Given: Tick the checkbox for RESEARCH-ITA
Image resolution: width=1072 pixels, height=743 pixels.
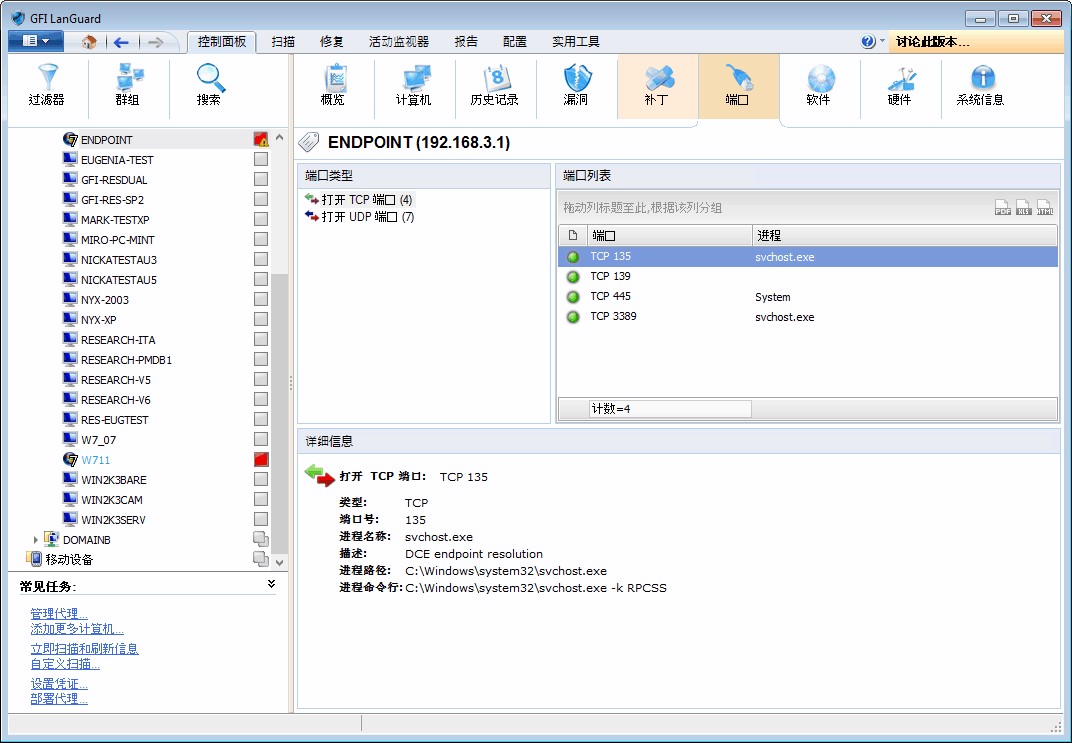Looking at the screenshot, I should [x=260, y=339].
